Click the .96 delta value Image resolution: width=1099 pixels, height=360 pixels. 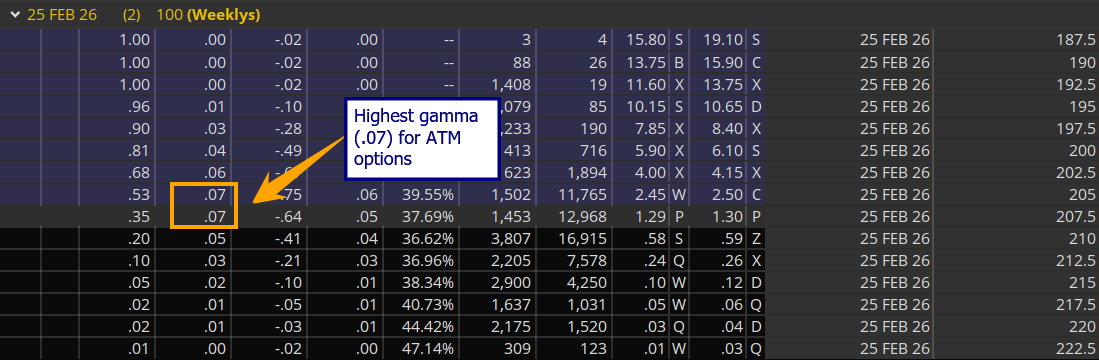click(139, 106)
